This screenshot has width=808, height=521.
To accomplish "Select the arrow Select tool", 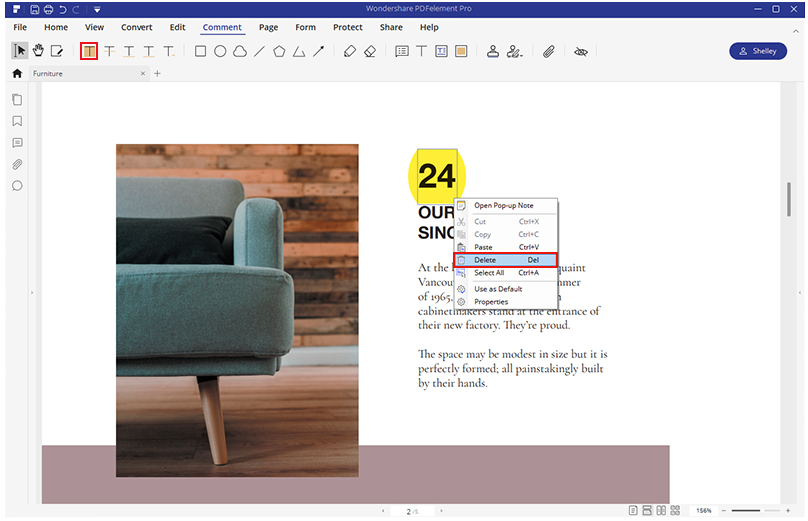I will click(20, 51).
